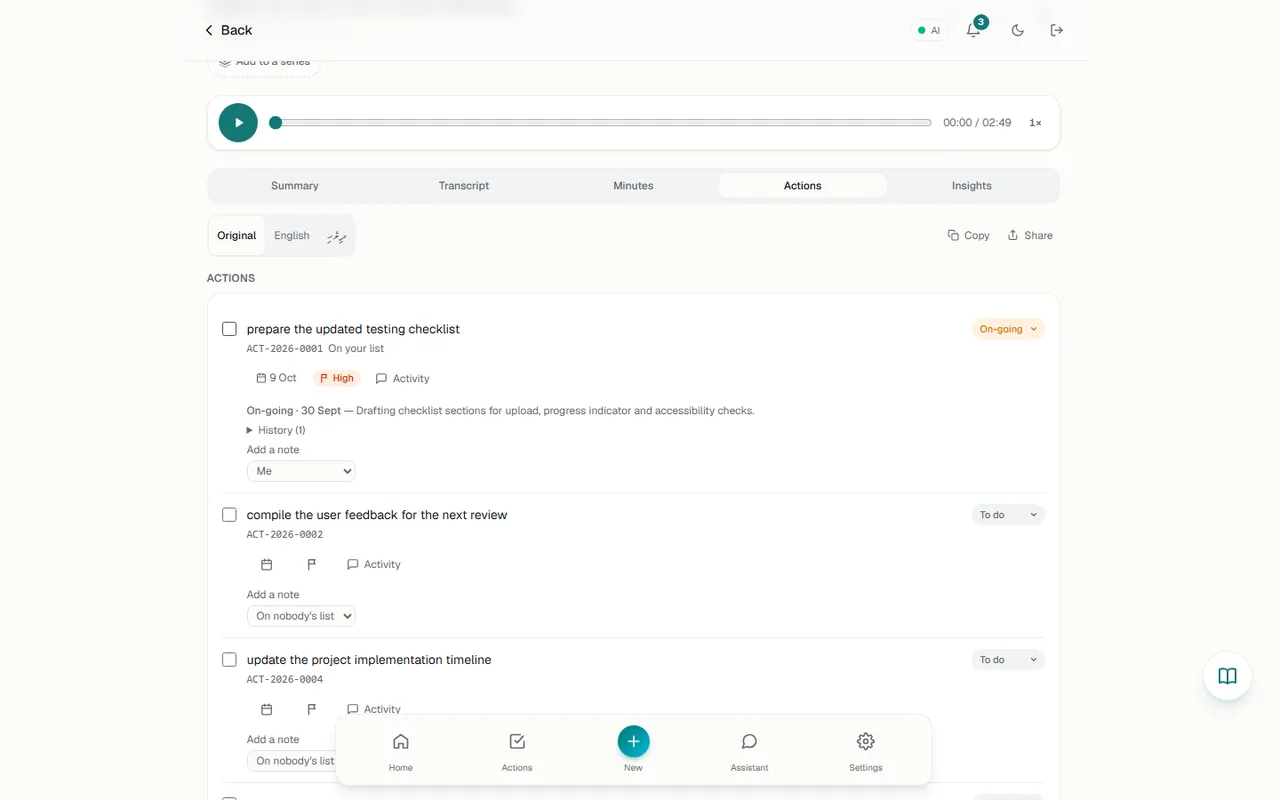Set priority via flag icon for ACT-2026-0002
1280x800 pixels.
pos(311,564)
